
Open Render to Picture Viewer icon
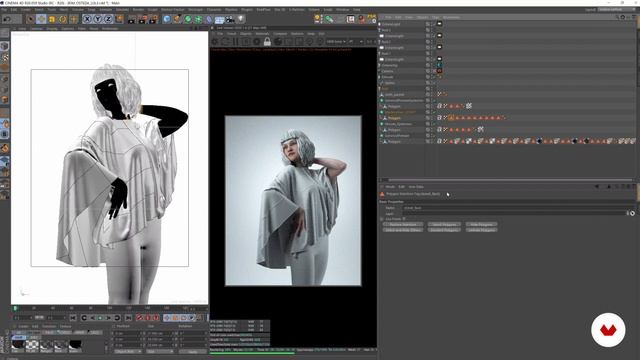(142, 19)
